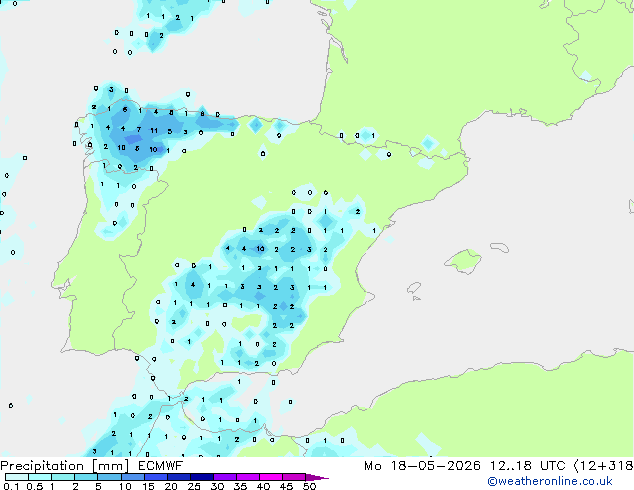This screenshot has height=490, width=634.
Task: Click the "ECMWF" model label
Action: (161, 466)
